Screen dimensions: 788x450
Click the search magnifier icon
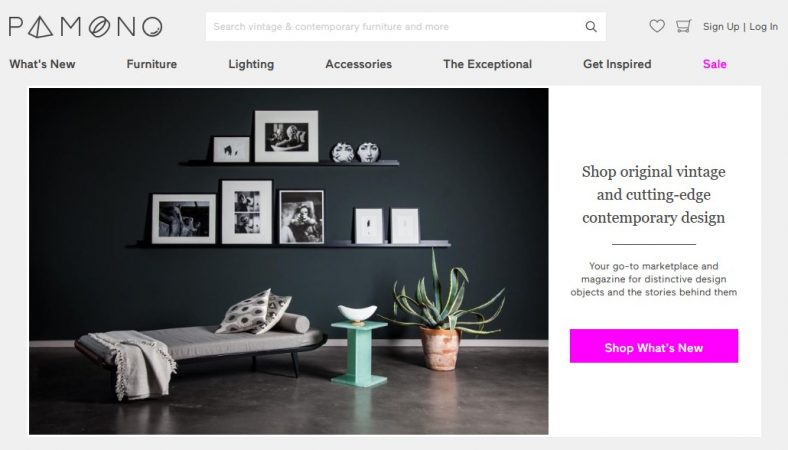point(591,27)
